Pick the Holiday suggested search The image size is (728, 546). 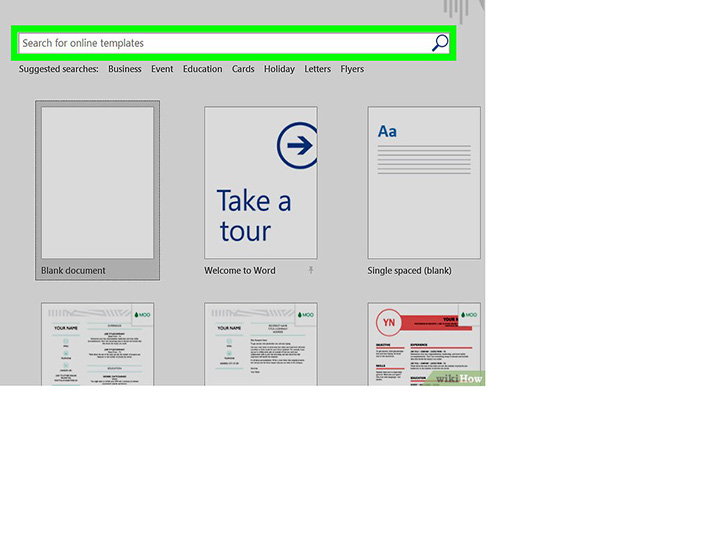pyautogui.click(x=279, y=69)
